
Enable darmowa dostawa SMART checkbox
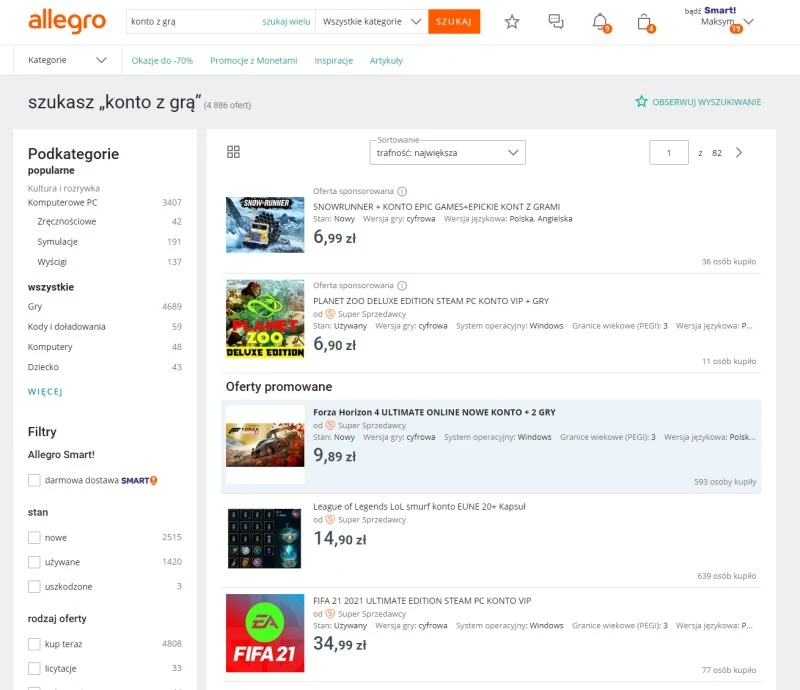[x=34, y=480]
